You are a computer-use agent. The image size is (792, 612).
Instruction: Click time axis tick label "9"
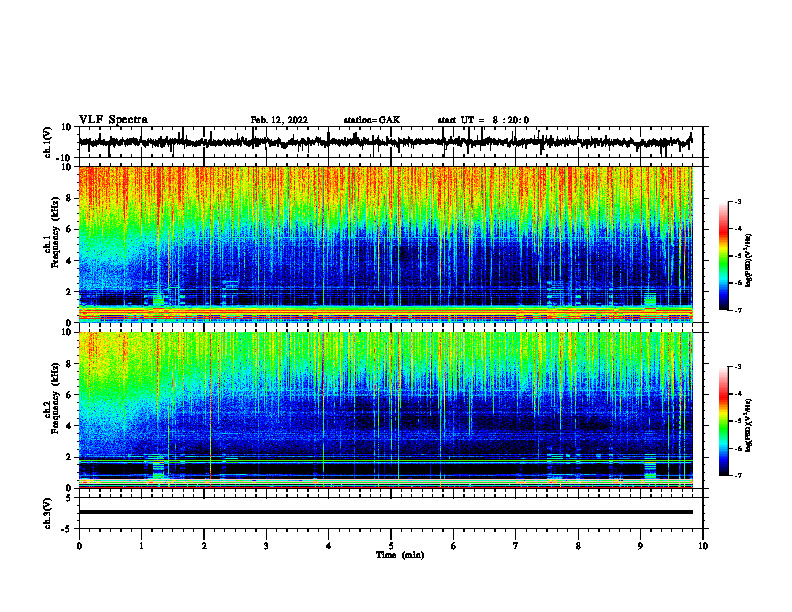[640, 546]
